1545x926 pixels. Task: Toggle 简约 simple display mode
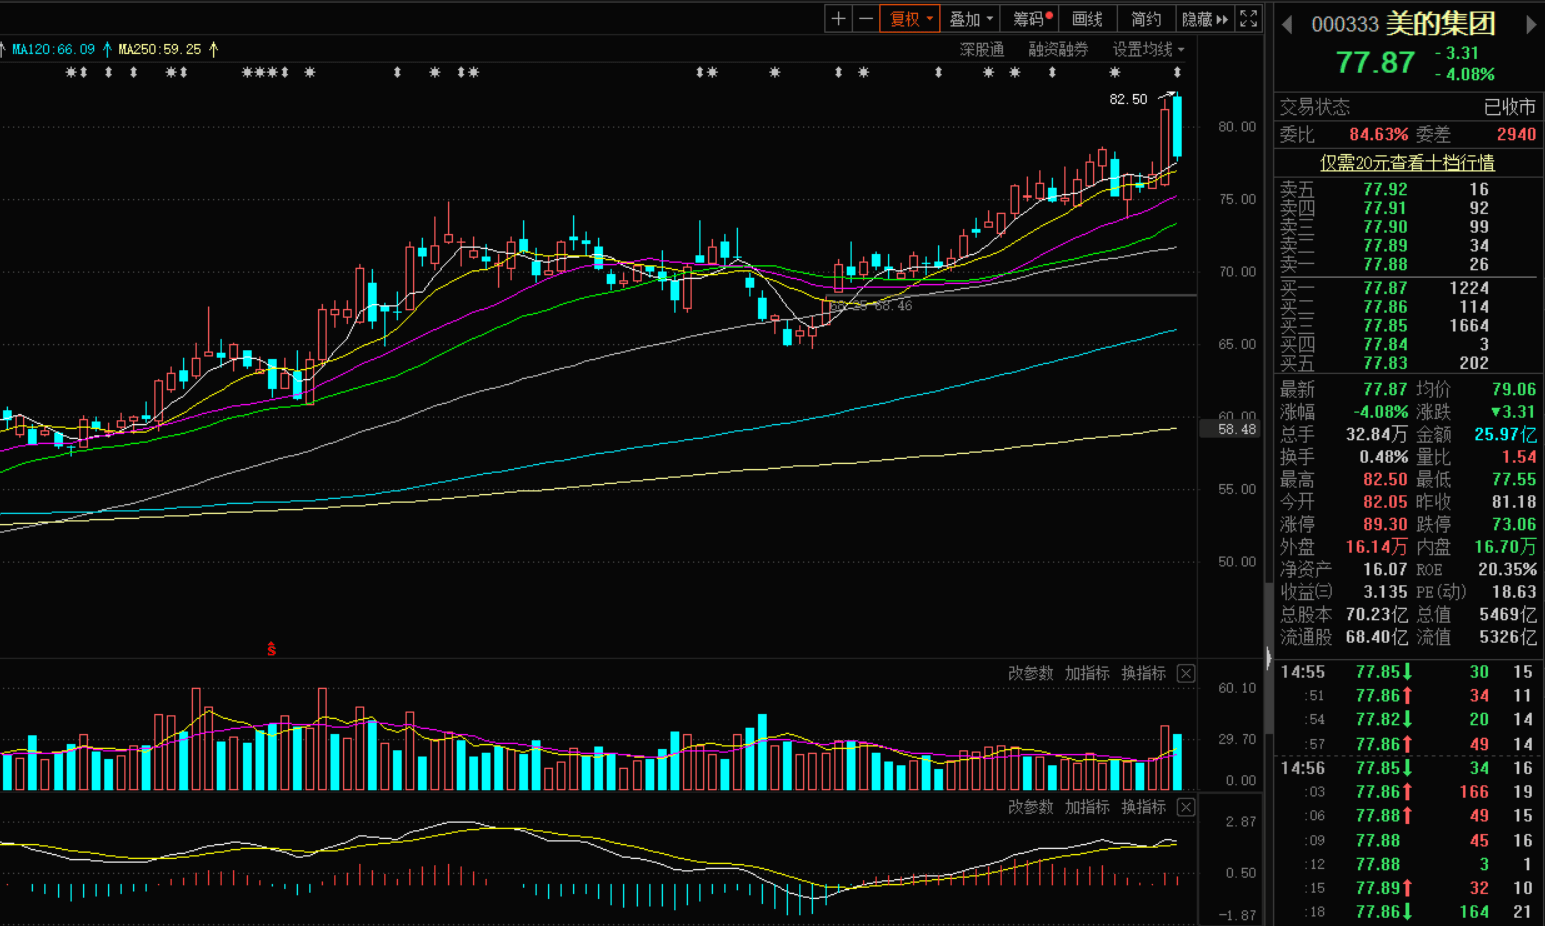(1145, 19)
